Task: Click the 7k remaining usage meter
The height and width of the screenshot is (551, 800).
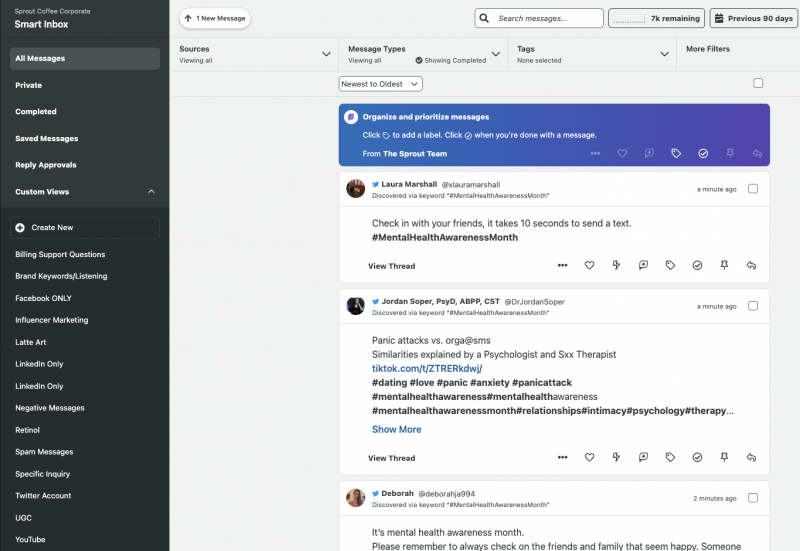Action: tap(656, 18)
